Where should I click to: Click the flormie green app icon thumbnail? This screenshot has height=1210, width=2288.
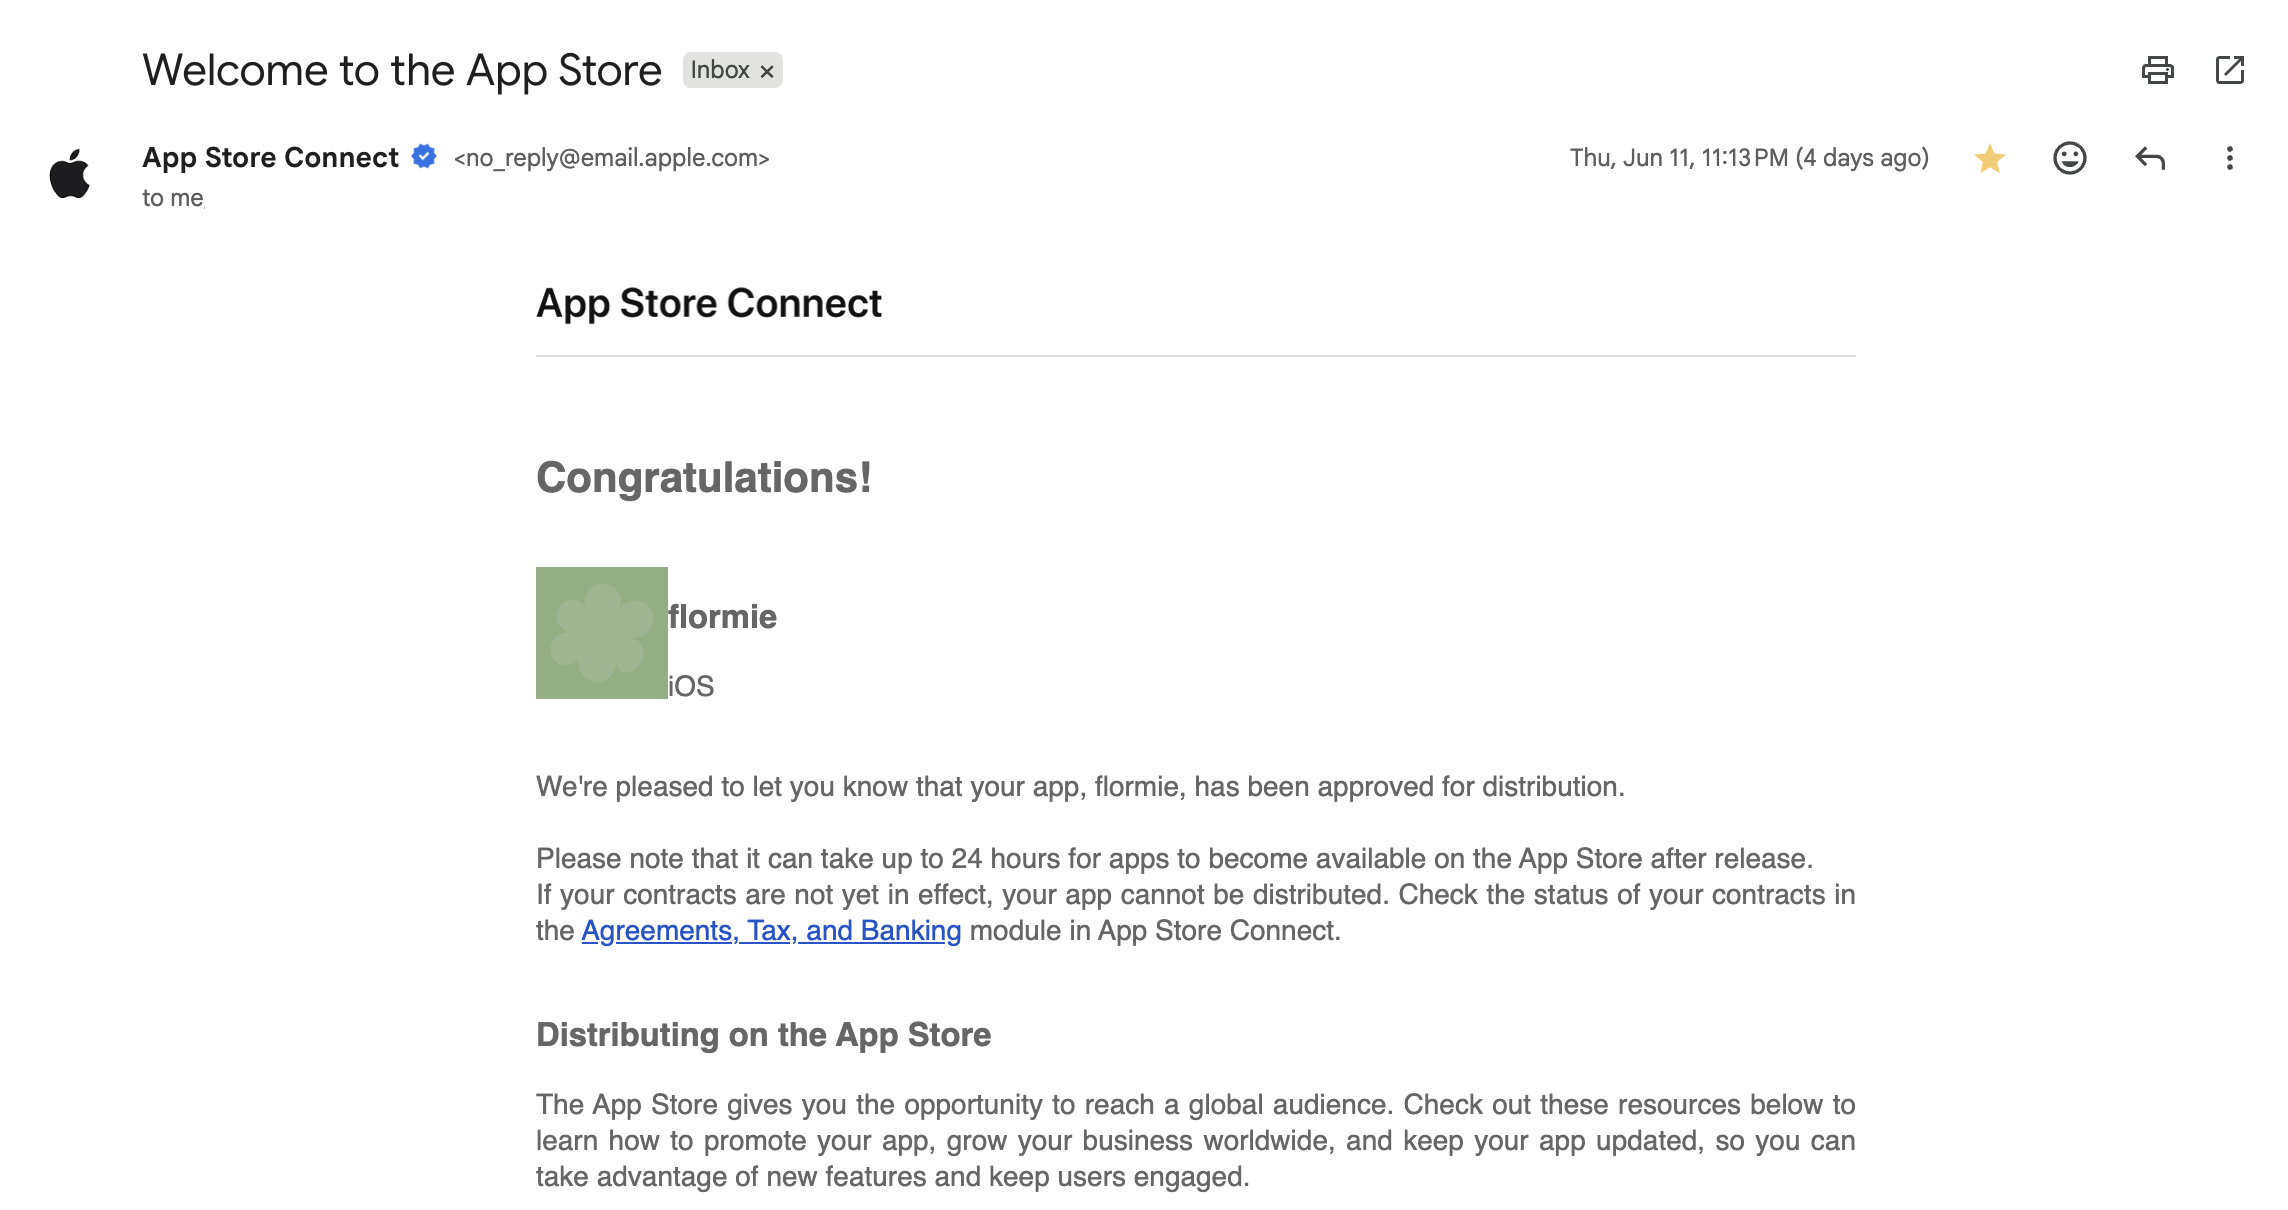click(x=602, y=633)
